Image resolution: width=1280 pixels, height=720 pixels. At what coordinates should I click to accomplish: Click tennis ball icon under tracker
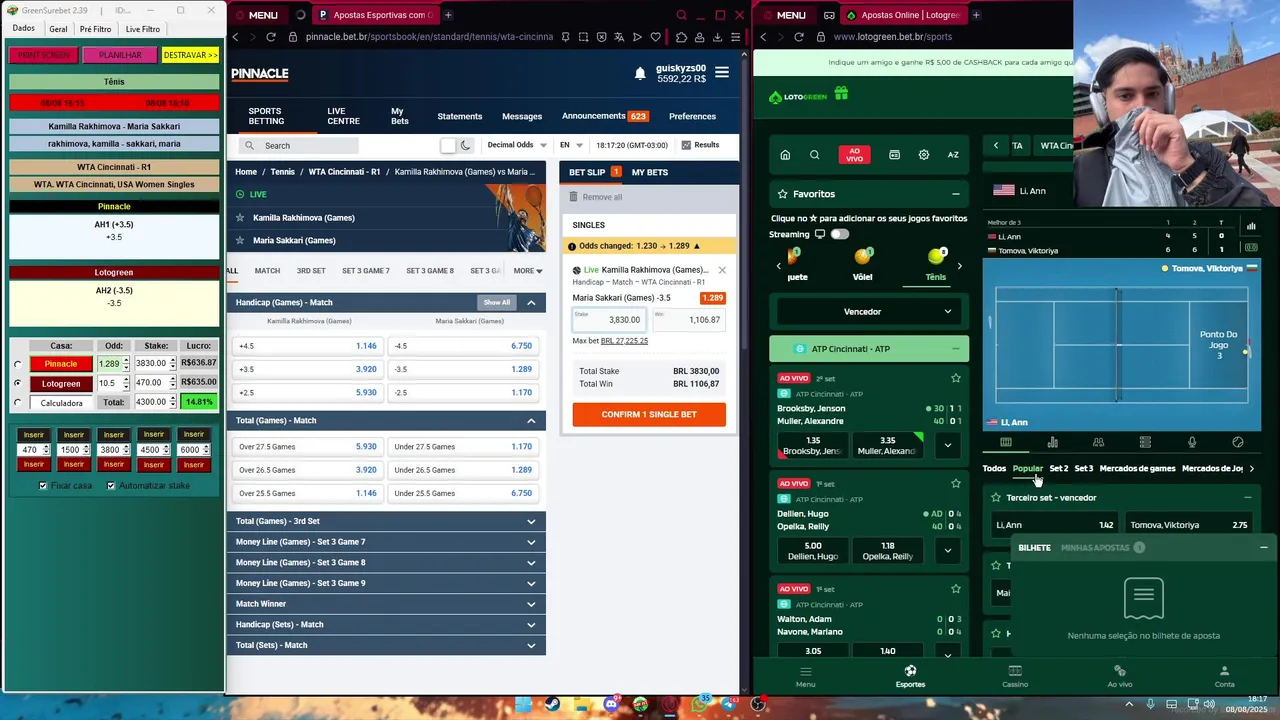pos(1238,442)
